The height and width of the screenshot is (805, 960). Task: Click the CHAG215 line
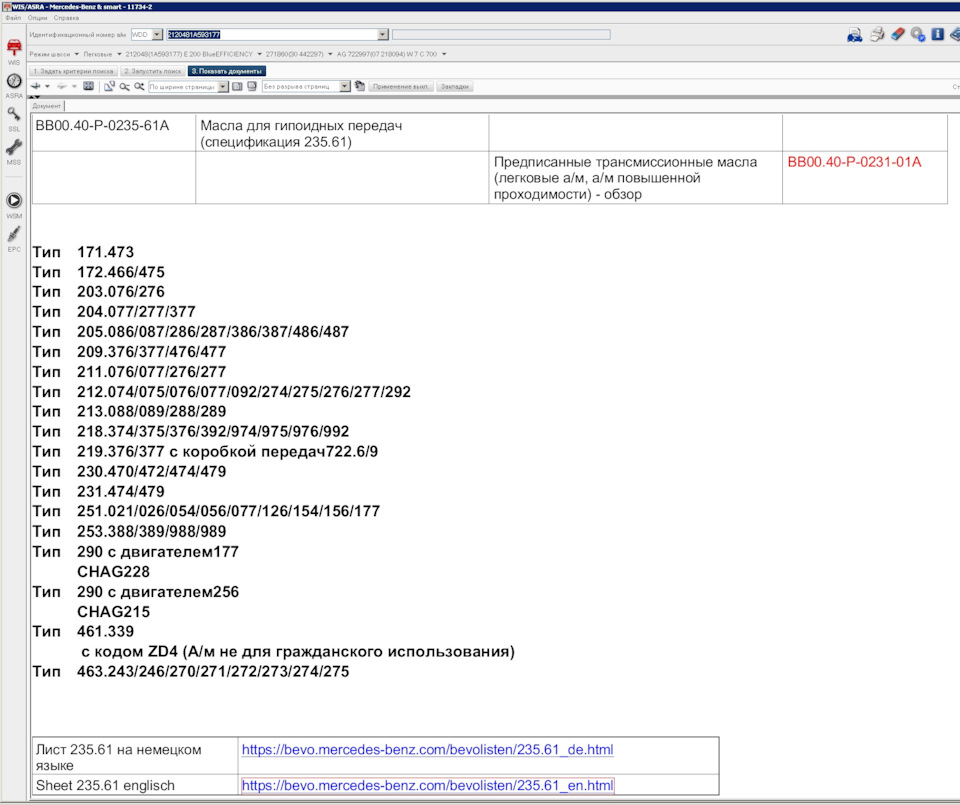pos(113,612)
